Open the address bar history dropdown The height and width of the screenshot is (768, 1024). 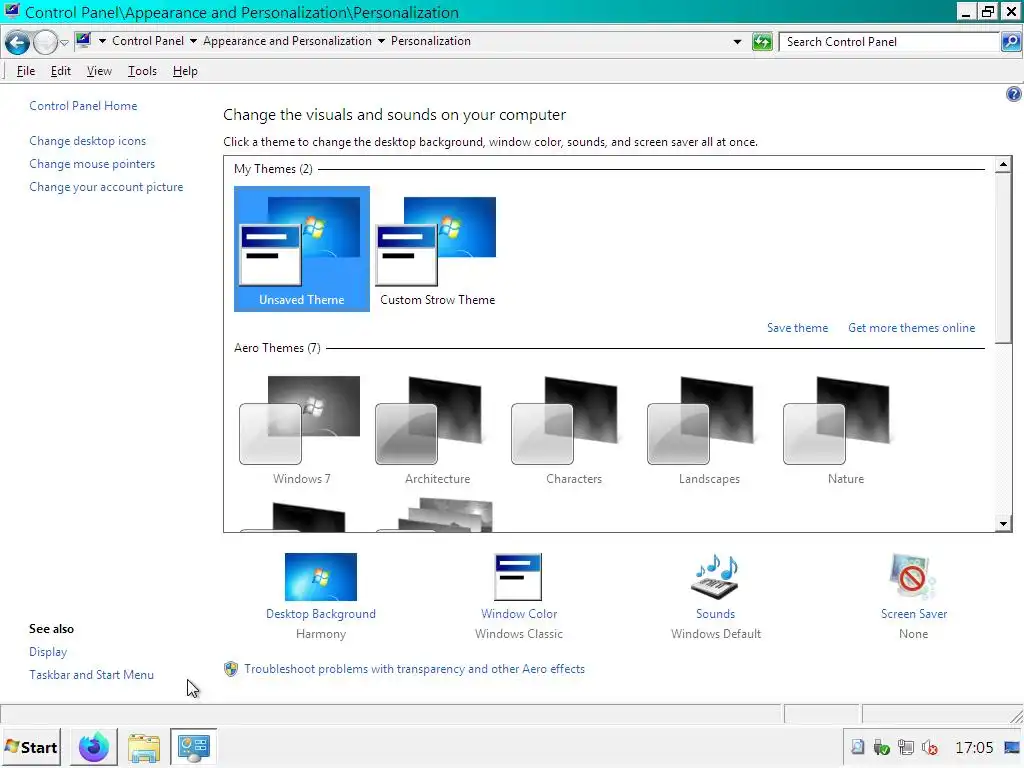tap(737, 42)
